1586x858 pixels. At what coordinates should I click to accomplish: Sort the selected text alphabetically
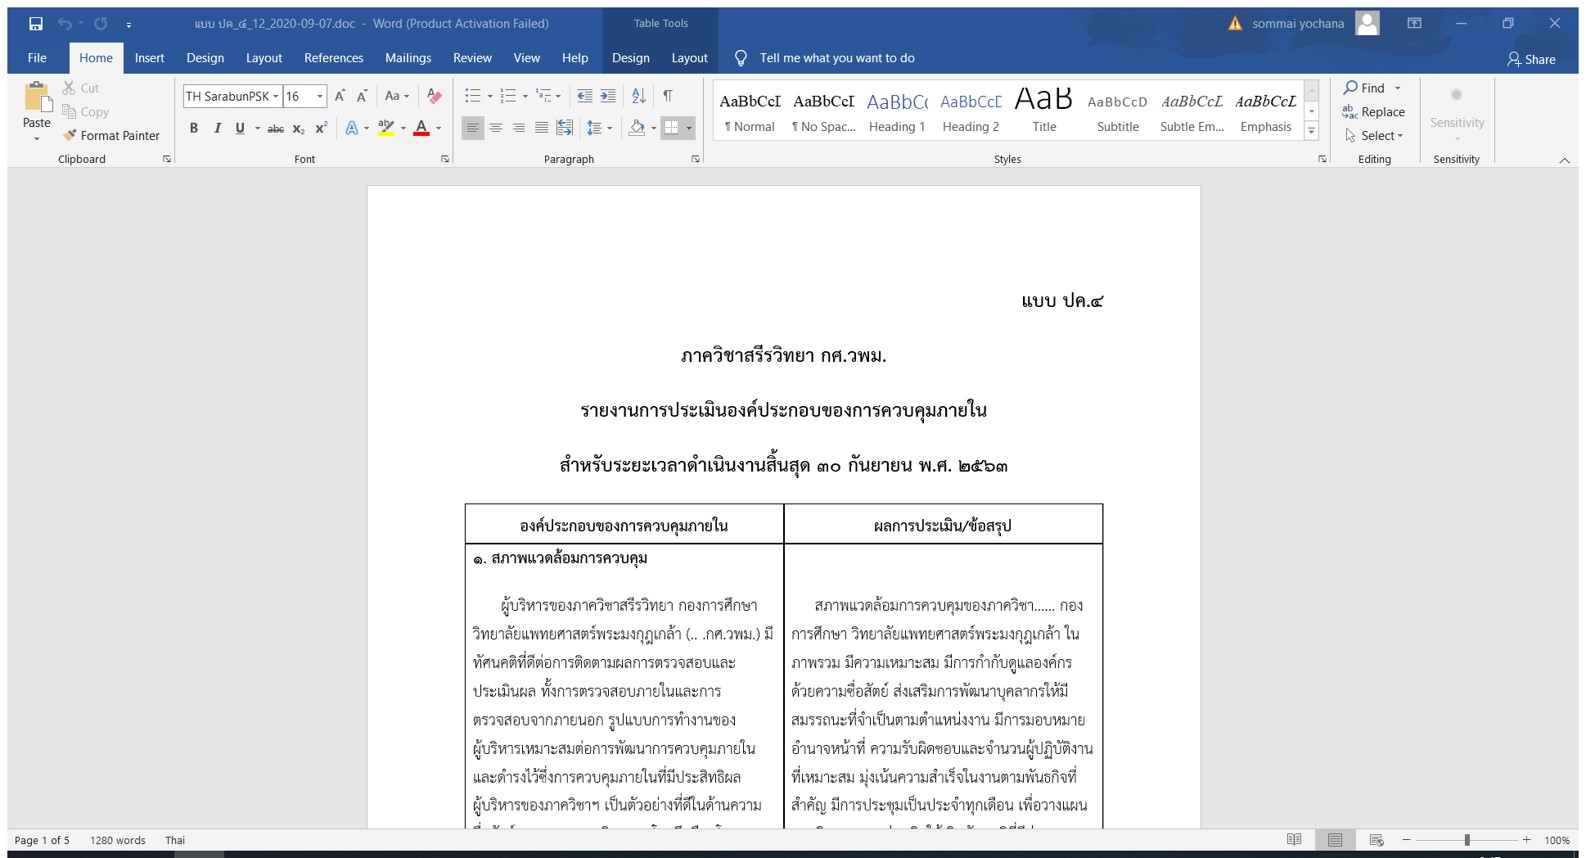638,96
